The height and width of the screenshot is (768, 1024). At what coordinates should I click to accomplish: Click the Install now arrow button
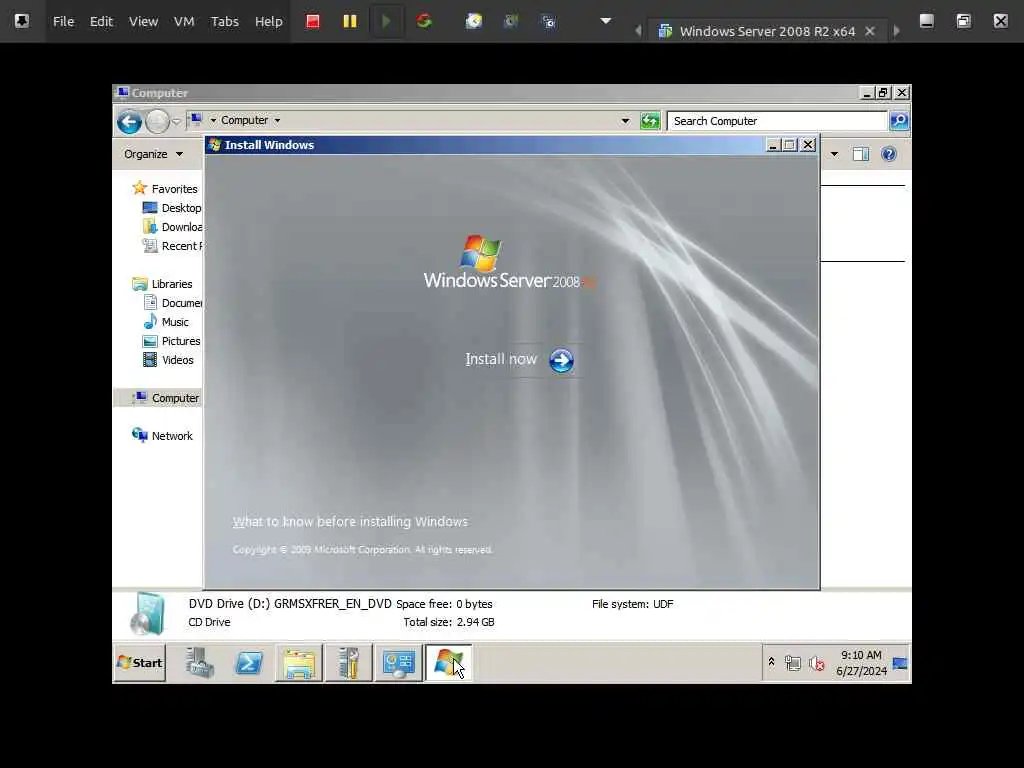click(561, 360)
